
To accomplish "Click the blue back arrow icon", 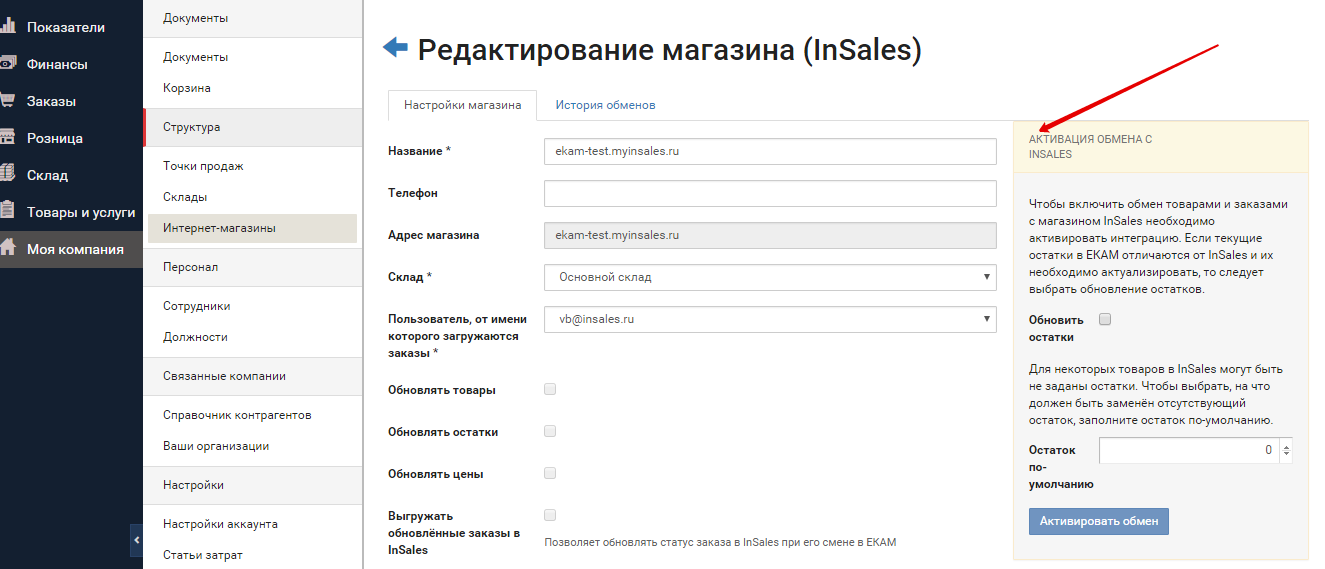I will [x=396, y=47].
